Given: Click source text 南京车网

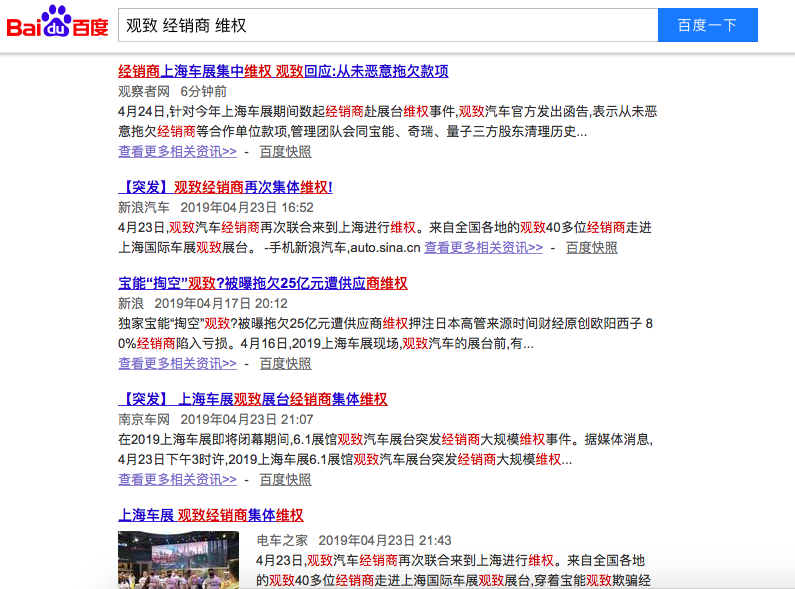Looking at the screenshot, I should click(x=144, y=419).
